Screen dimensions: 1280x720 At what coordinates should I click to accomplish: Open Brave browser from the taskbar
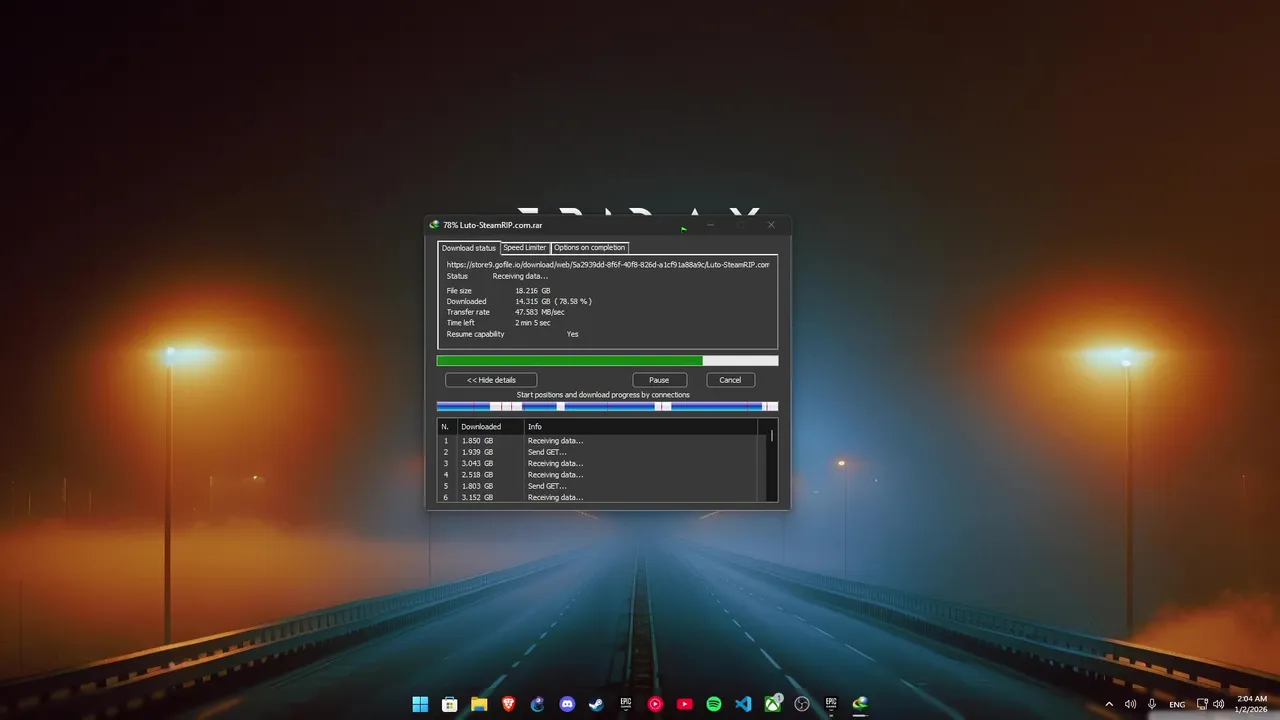click(508, 704)
